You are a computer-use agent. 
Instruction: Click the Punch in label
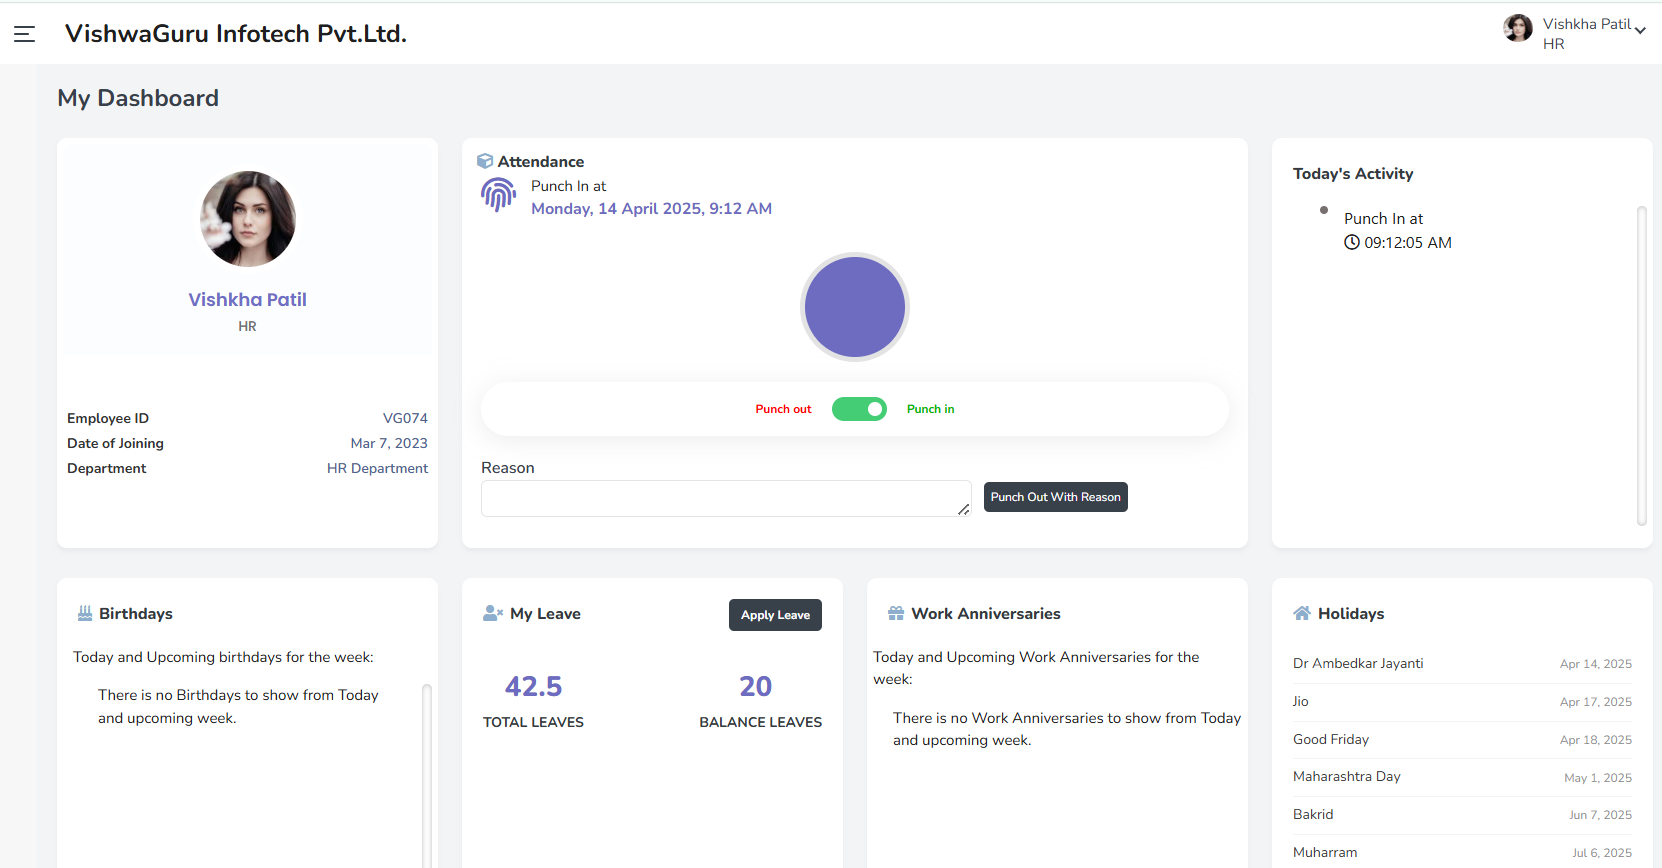930,409
